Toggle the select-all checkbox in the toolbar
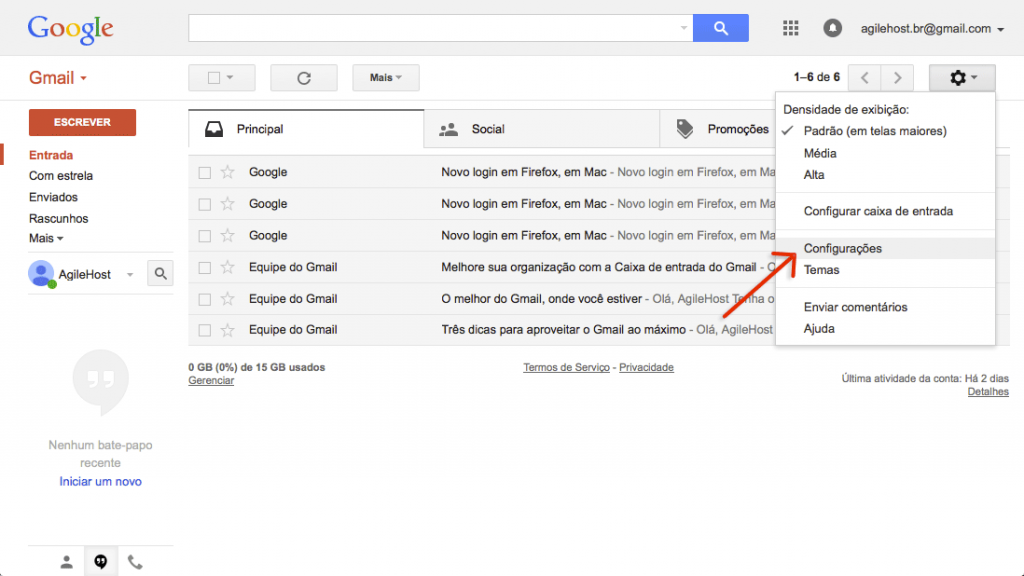Viewport: 1024px width, 576px height. click(214, 78)
